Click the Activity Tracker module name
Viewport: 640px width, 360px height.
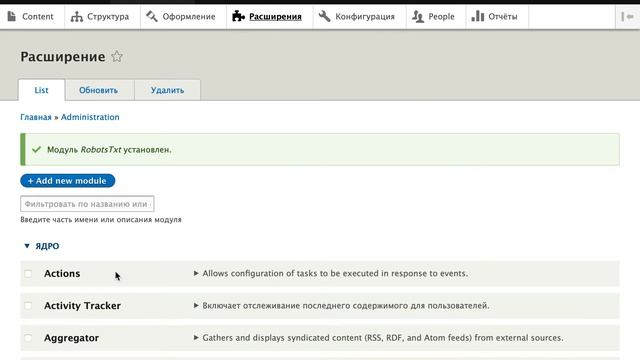(82, 305)
